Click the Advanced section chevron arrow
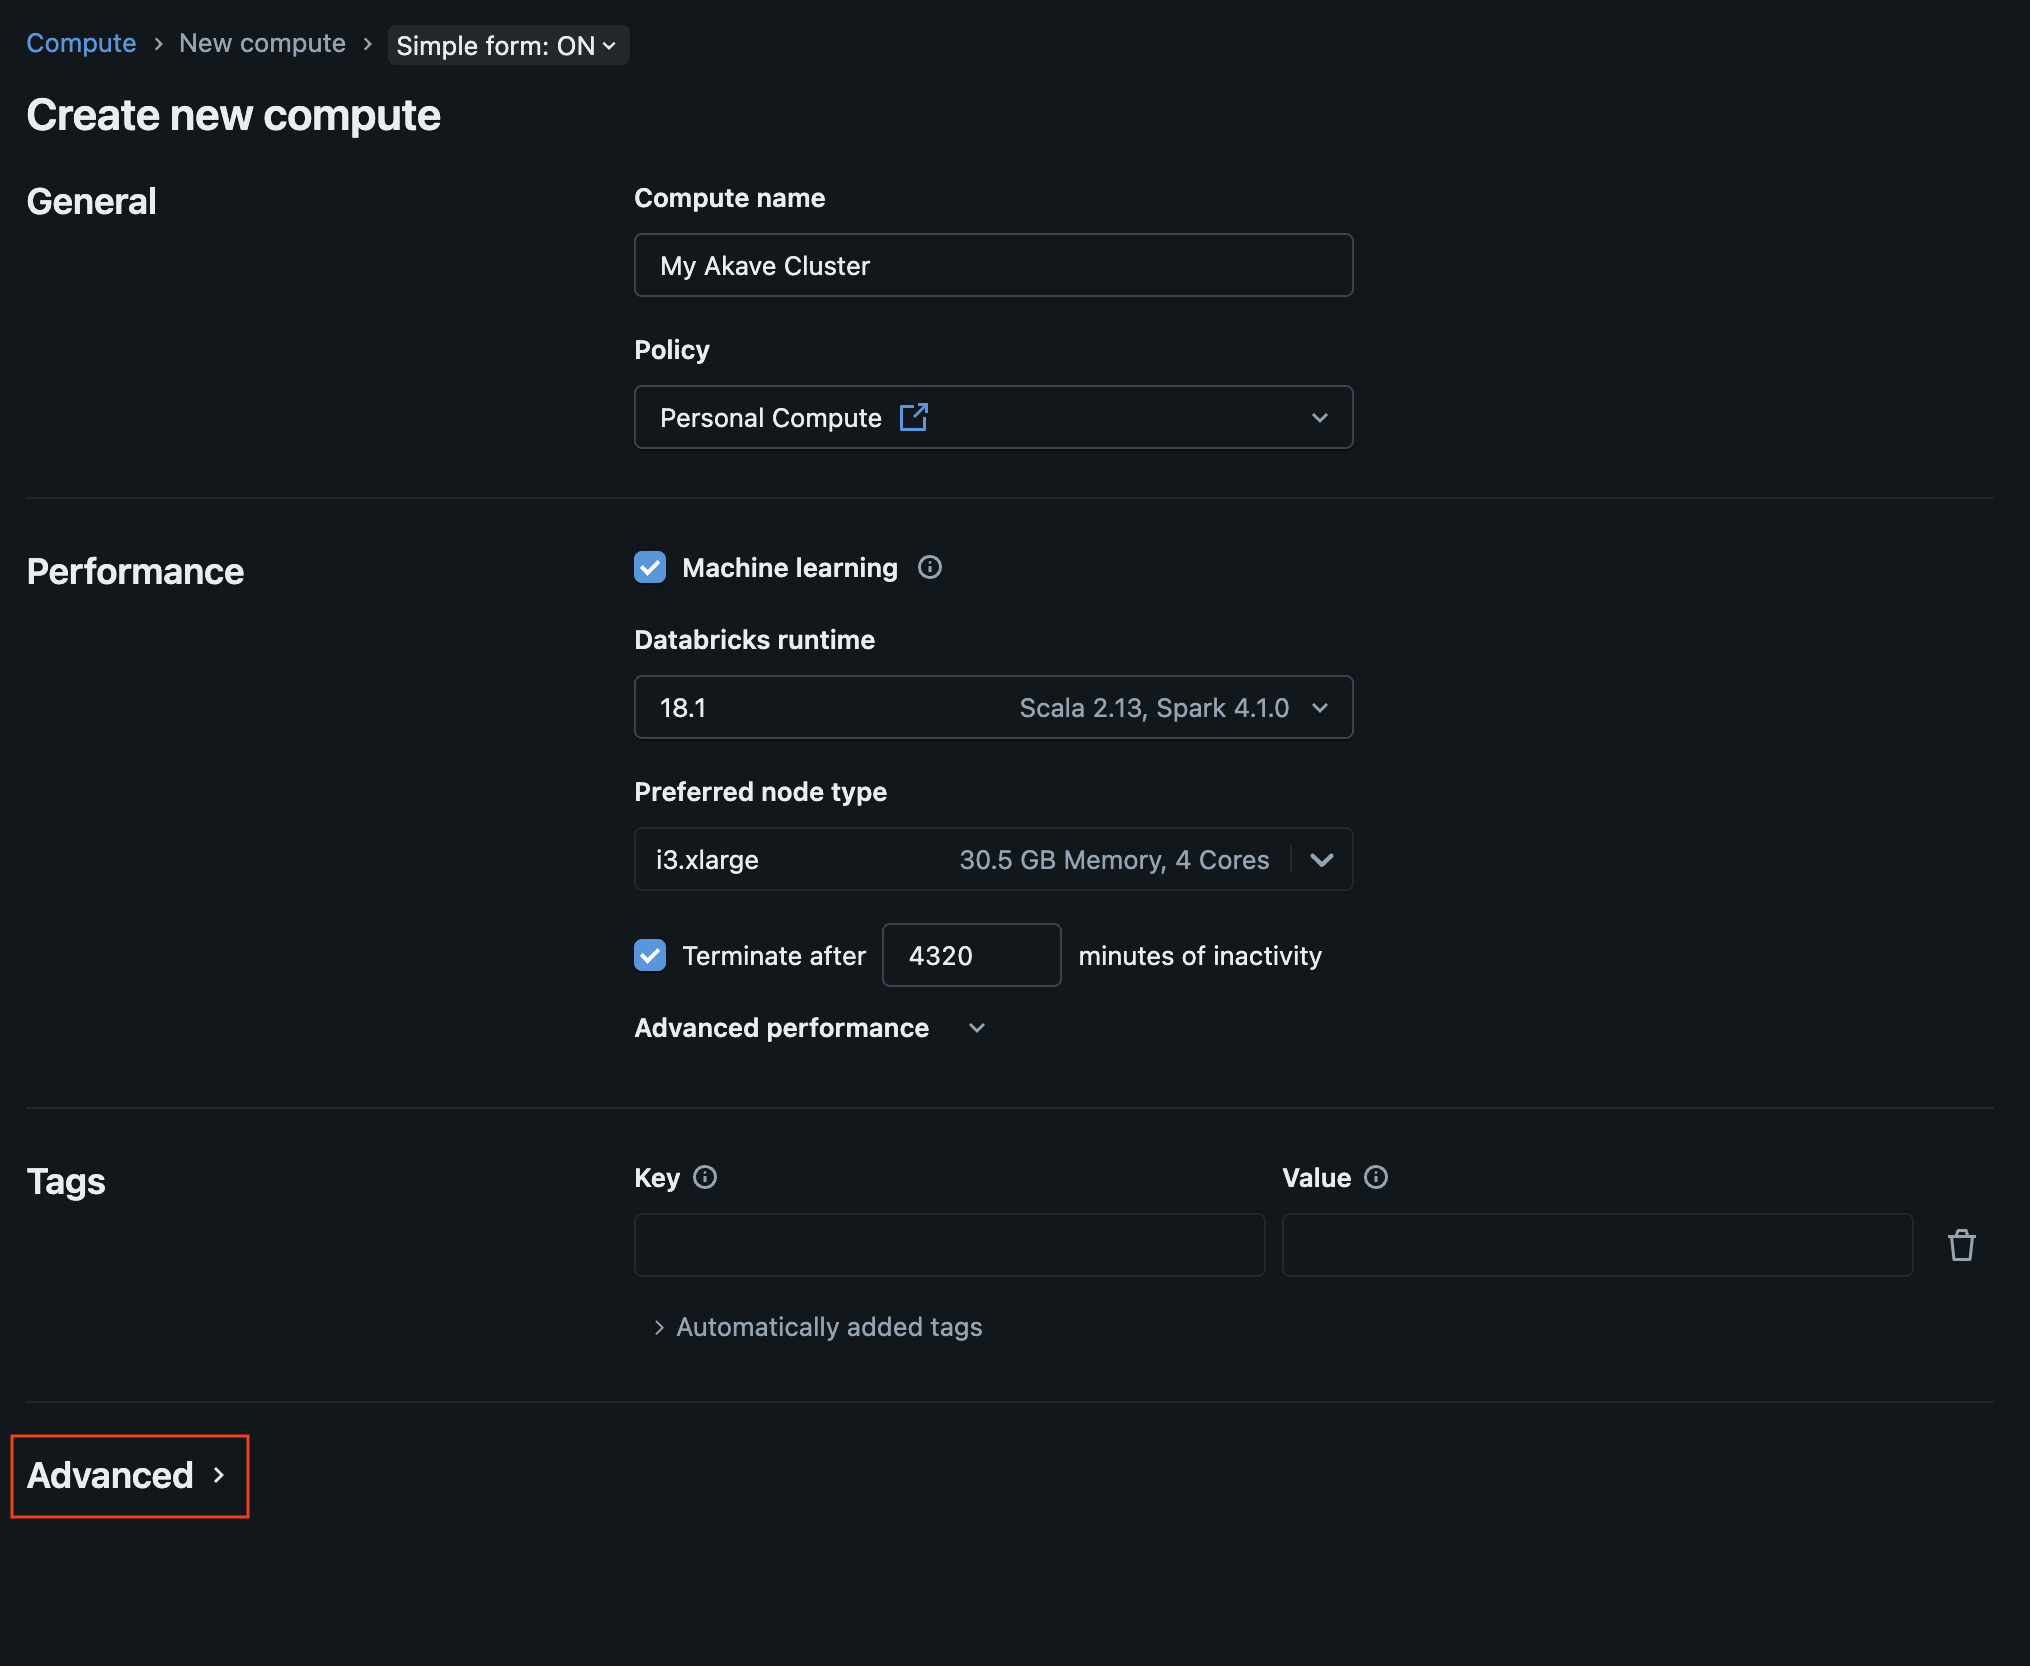 (220, 1475)
